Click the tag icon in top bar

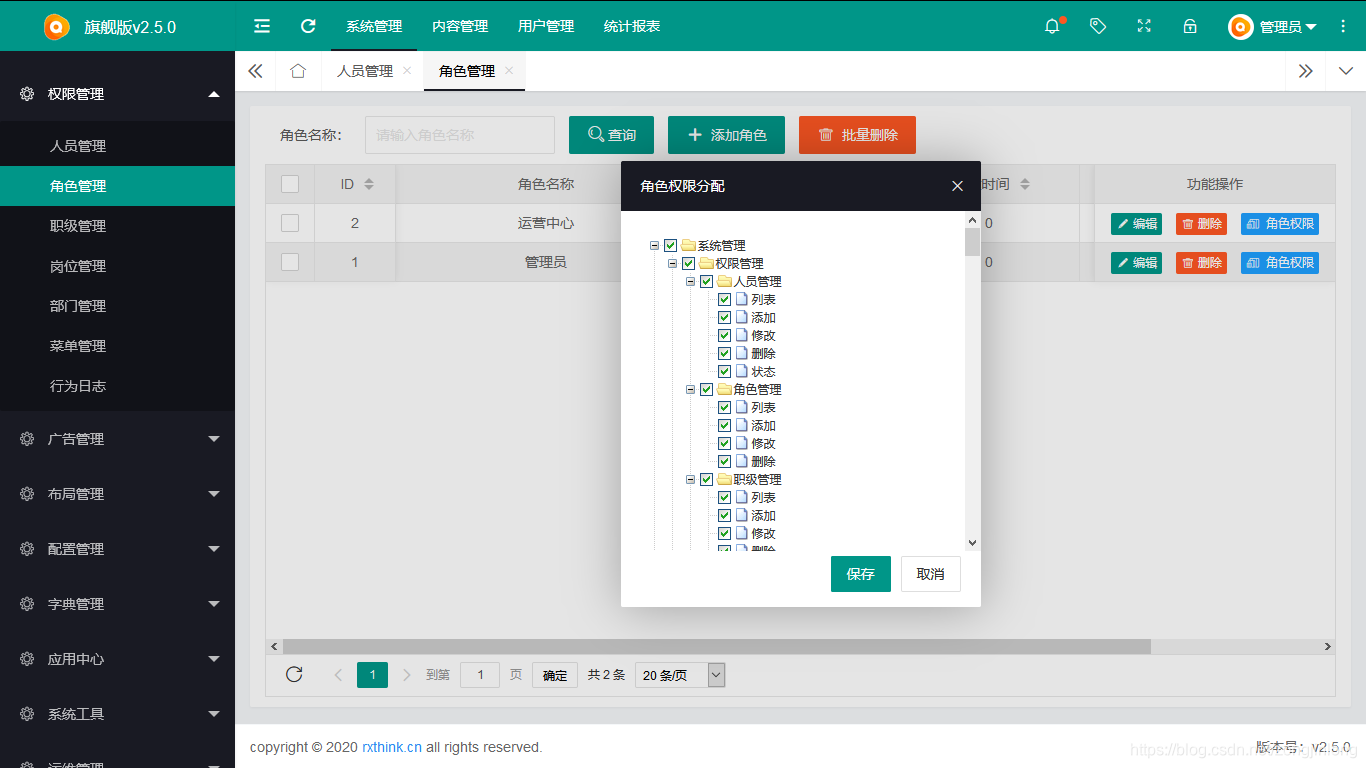pyautogui.click(x=1098, y=26)
